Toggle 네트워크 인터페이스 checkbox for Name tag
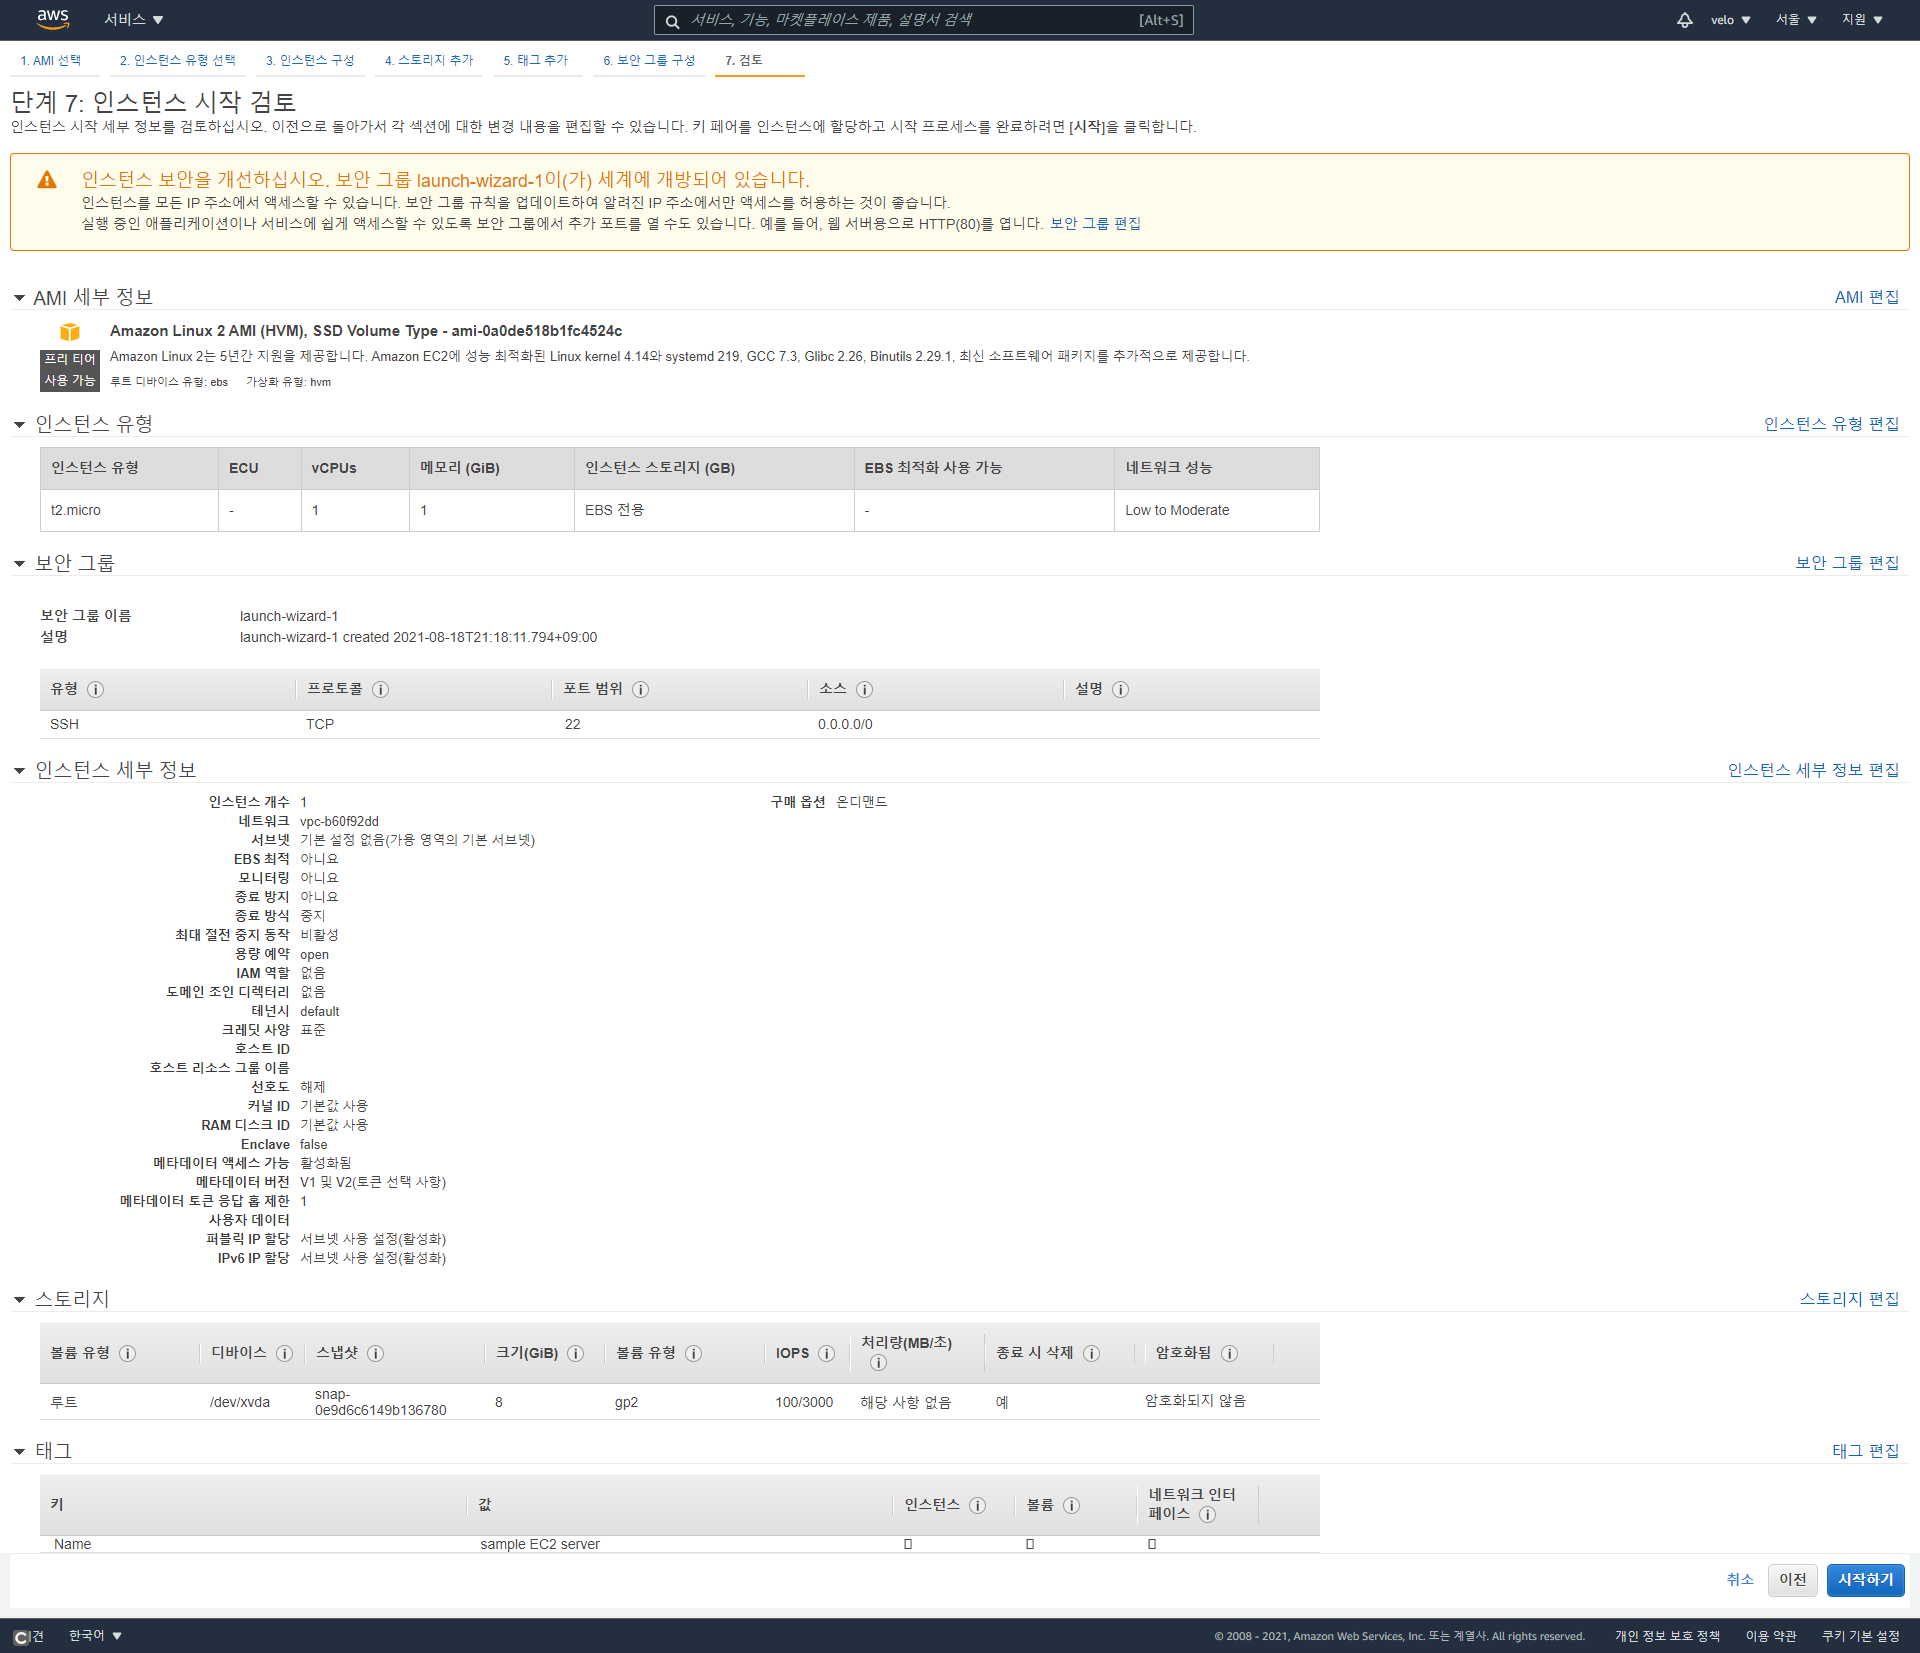Screen dimensions: 1920x1653 1152,1544
